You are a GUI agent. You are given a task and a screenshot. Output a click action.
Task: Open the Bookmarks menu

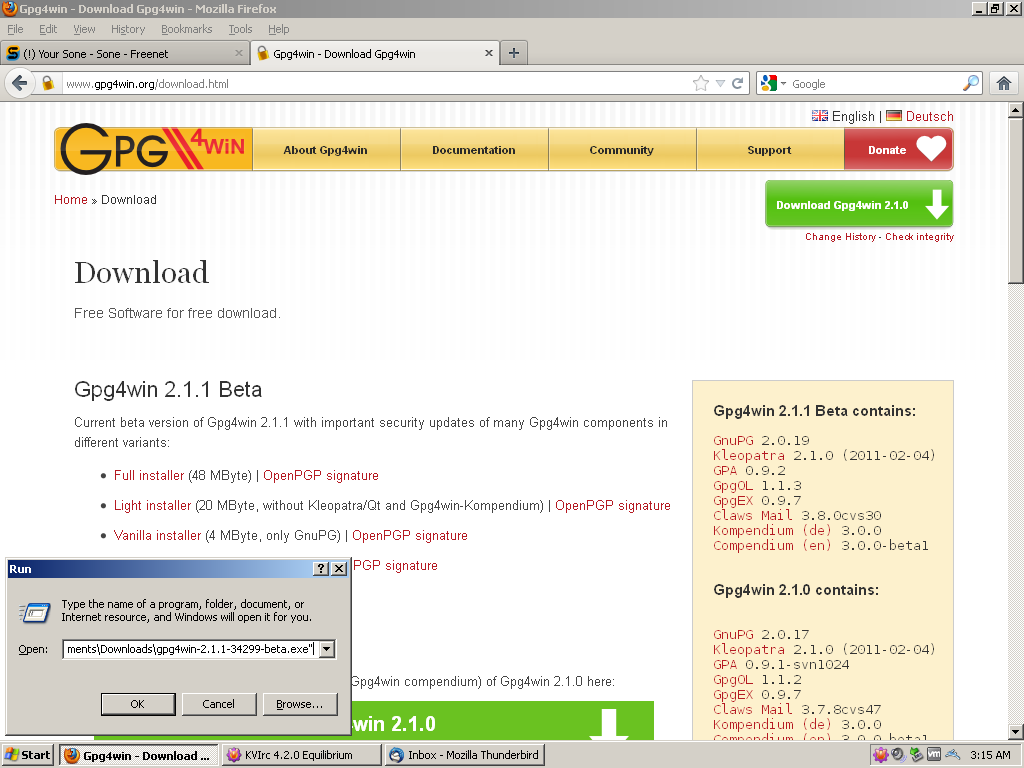(187, 29)
